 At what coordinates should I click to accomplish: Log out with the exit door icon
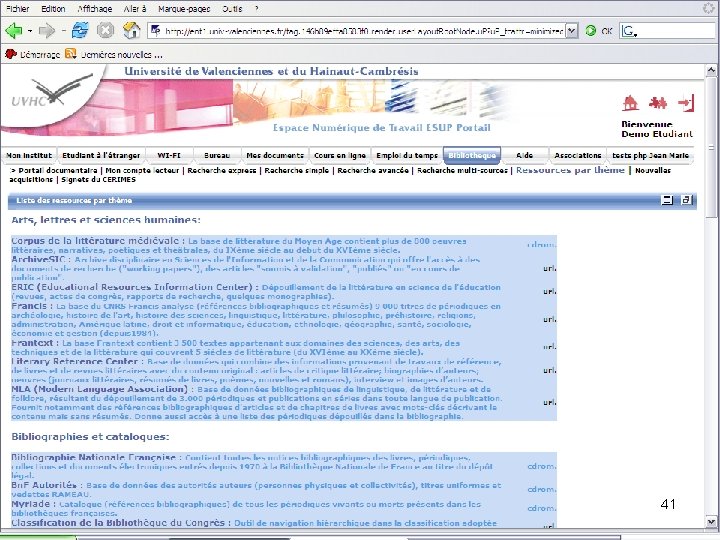tap(686, 103)
